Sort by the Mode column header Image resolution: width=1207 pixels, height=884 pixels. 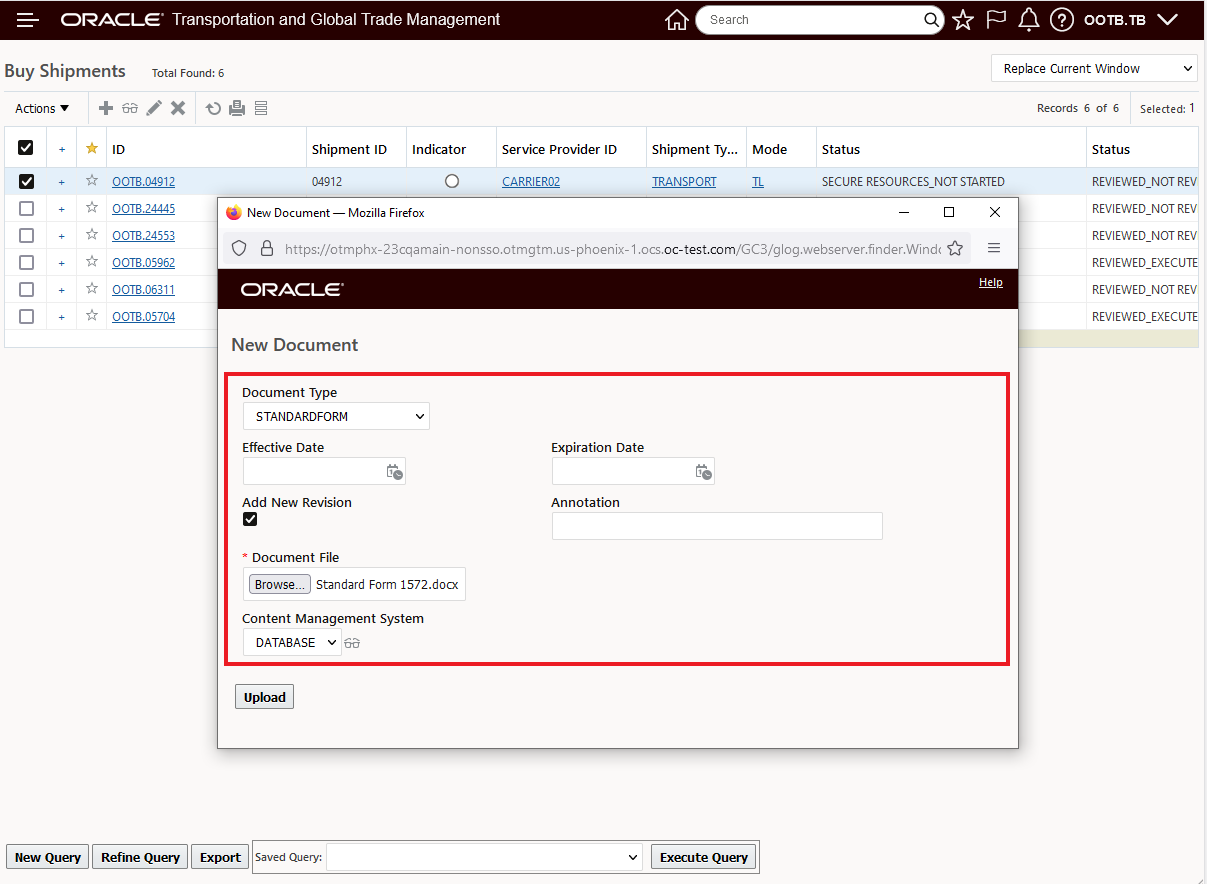click(x=769, y=149)
